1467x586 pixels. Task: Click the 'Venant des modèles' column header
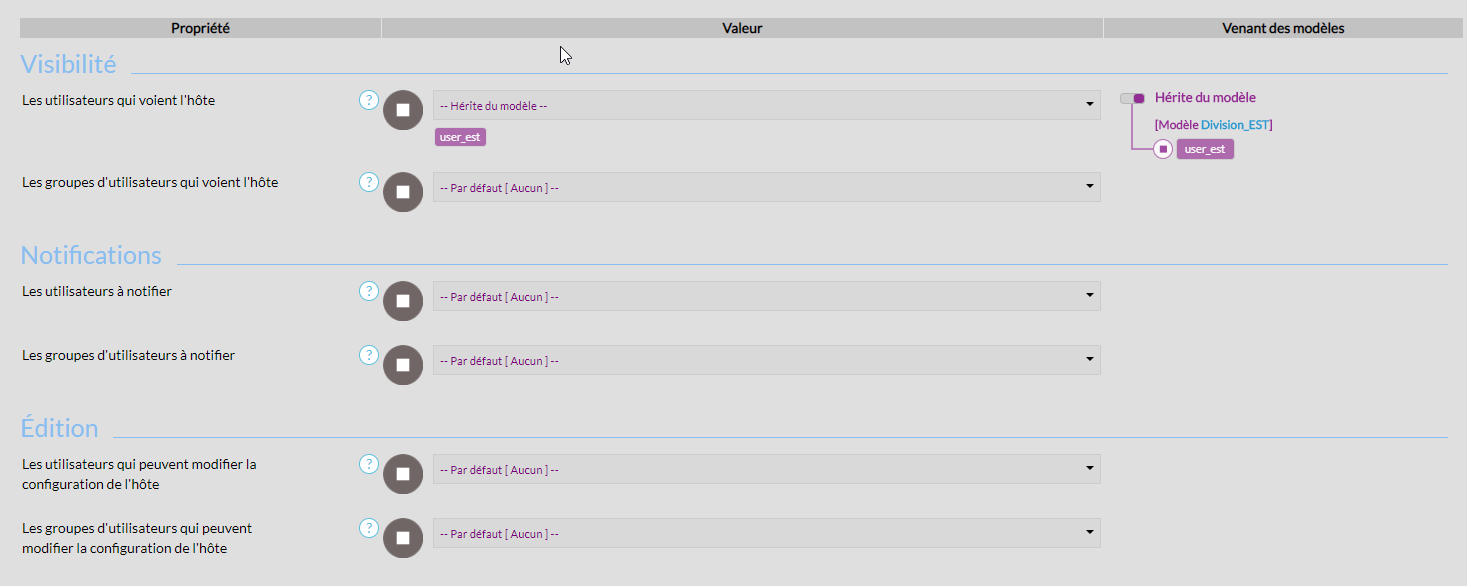[x=1283, y=28]
